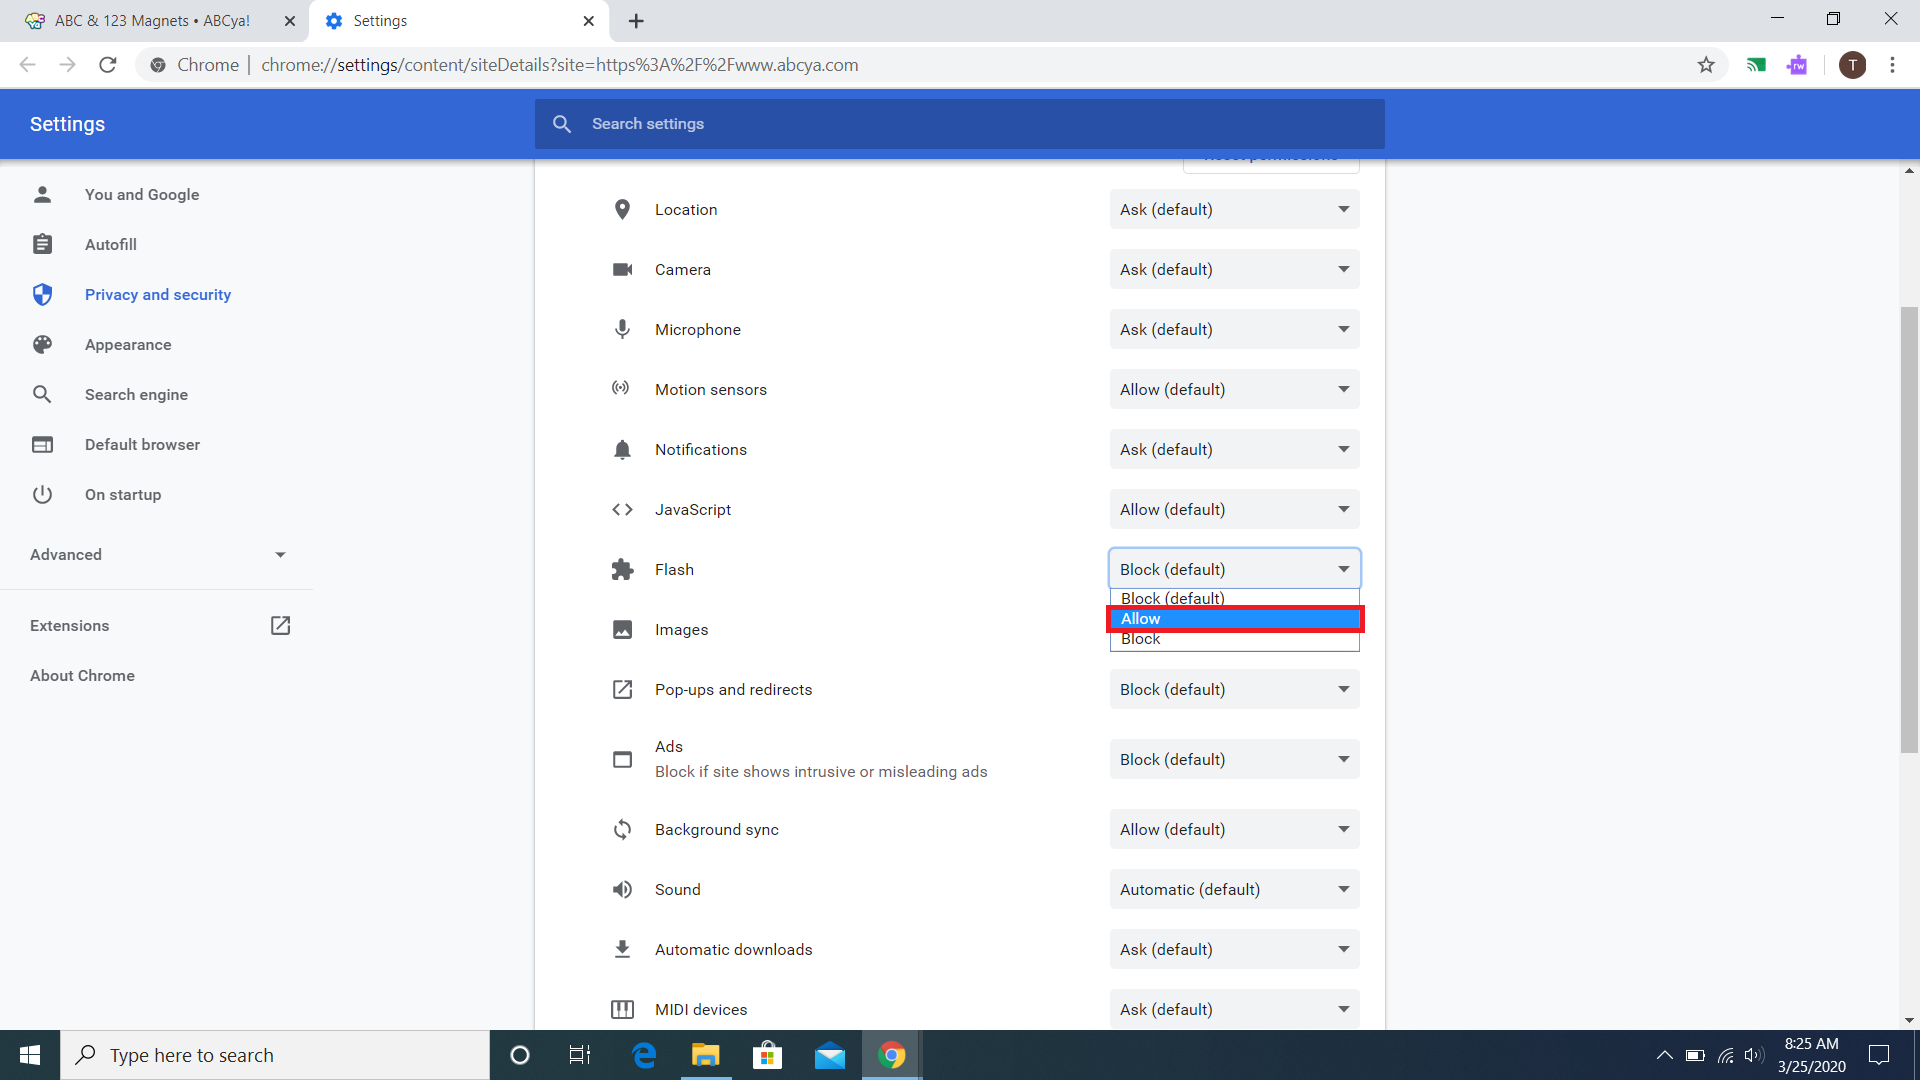
Task: Reload the current page
Action: (x=108, y=65)
